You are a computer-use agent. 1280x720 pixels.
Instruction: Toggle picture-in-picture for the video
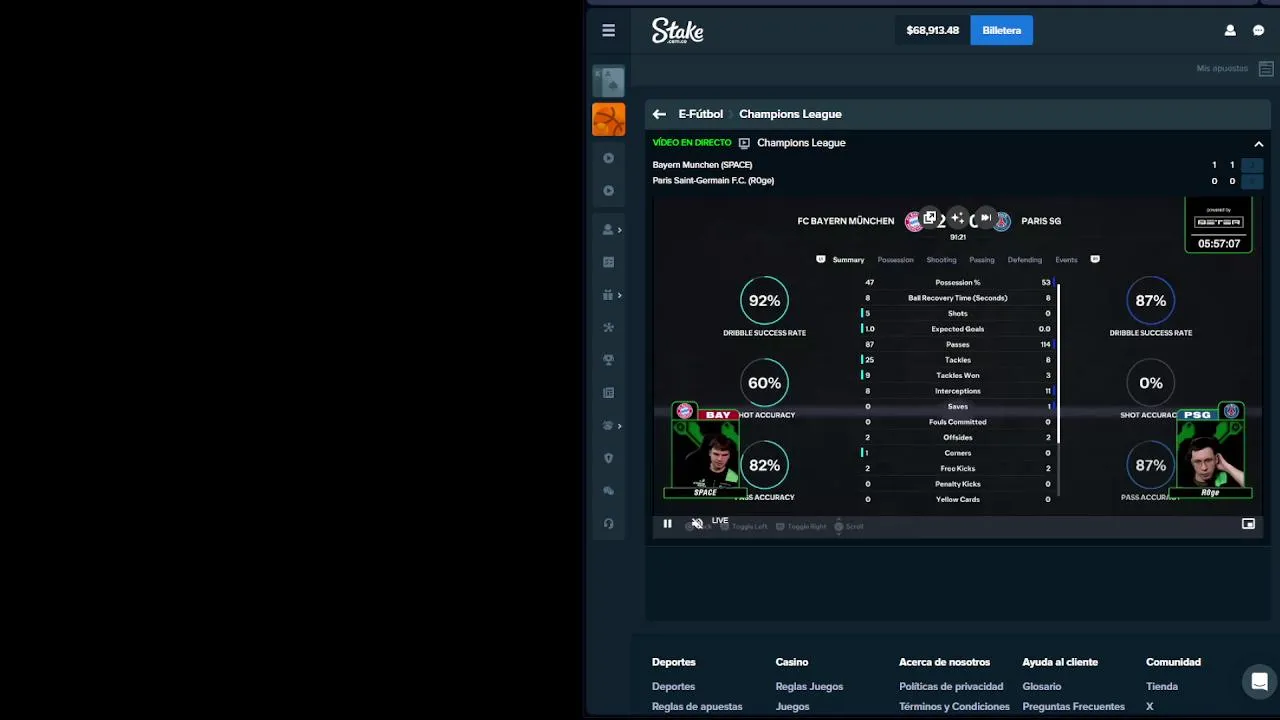click(x=1248, y=524)
